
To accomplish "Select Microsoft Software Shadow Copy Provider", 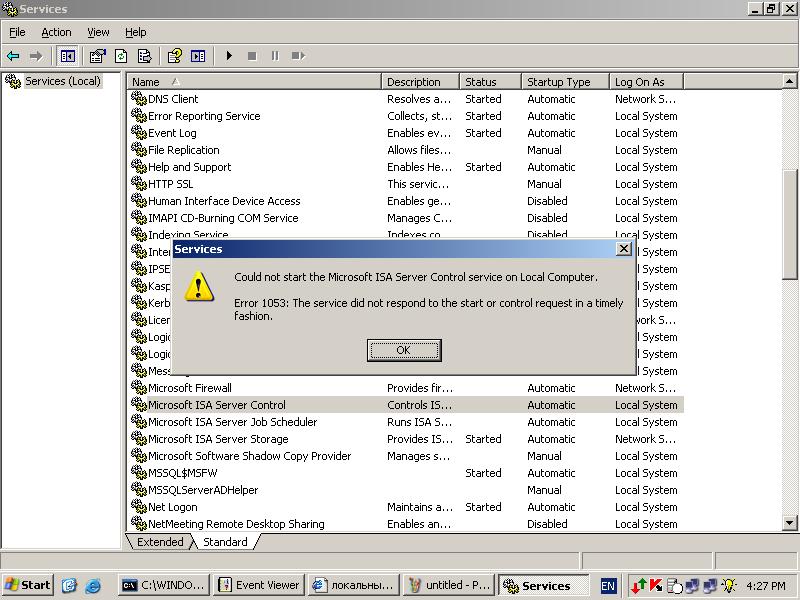I will coord(249,456).
